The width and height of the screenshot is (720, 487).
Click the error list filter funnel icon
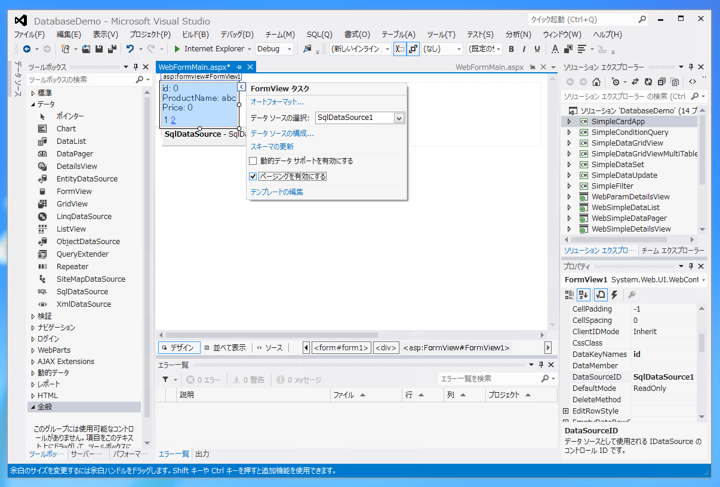click(x=165, y=380)
